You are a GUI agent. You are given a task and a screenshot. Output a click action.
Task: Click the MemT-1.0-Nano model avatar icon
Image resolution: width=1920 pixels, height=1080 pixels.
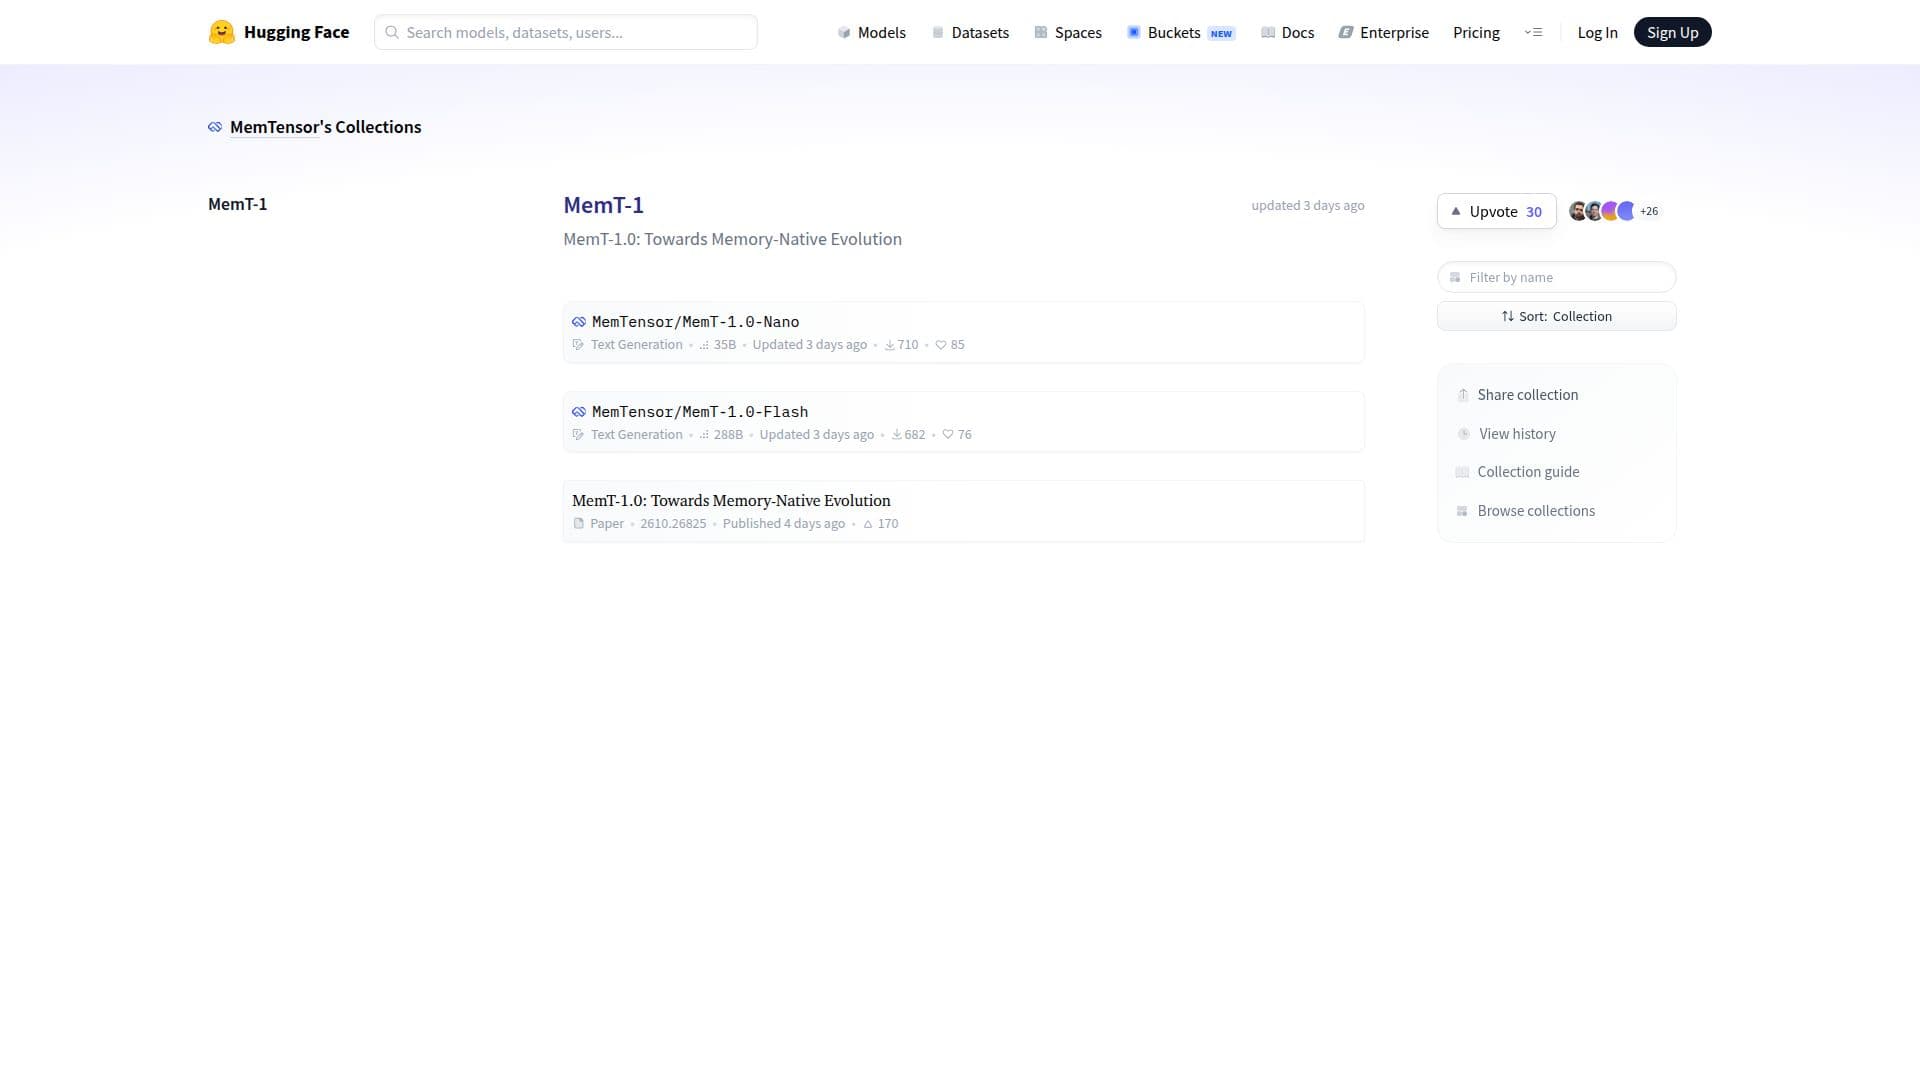(579, 322)
